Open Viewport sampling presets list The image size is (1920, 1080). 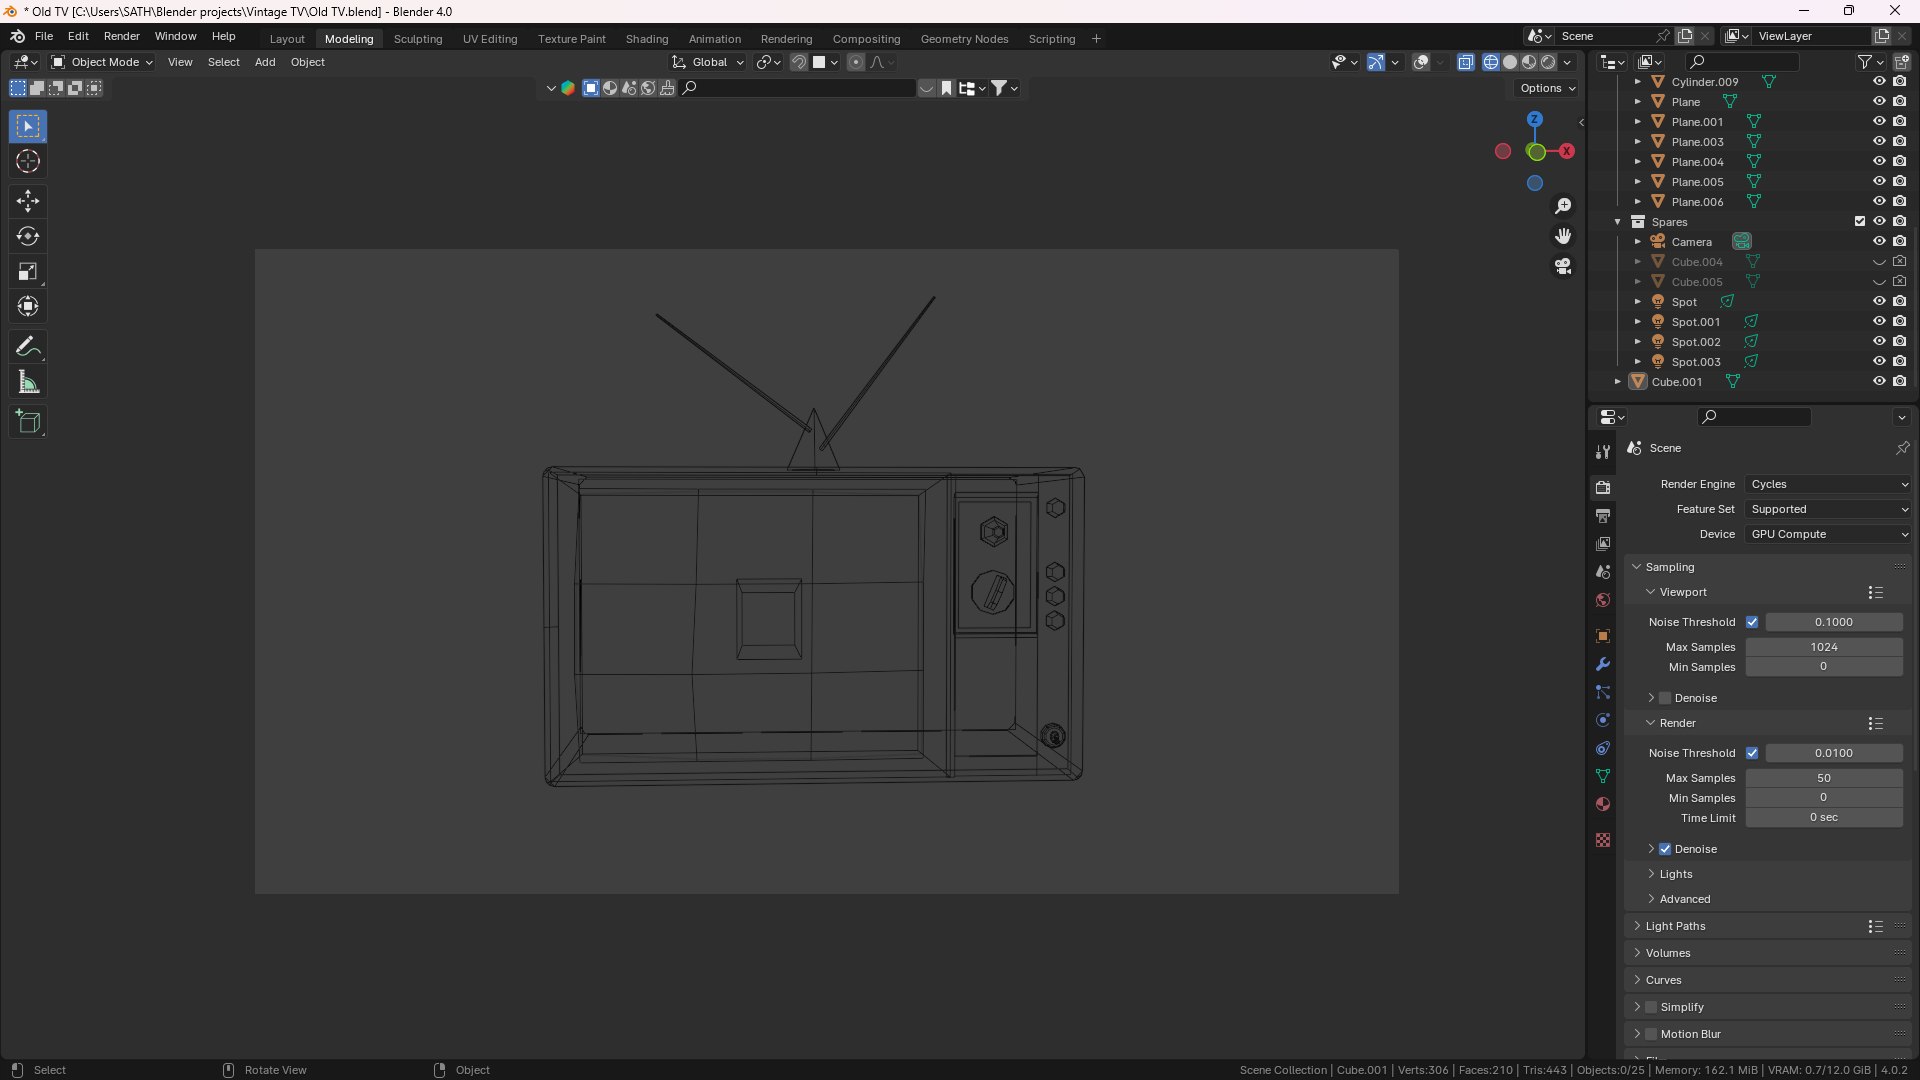click(x=1876, y=593)
